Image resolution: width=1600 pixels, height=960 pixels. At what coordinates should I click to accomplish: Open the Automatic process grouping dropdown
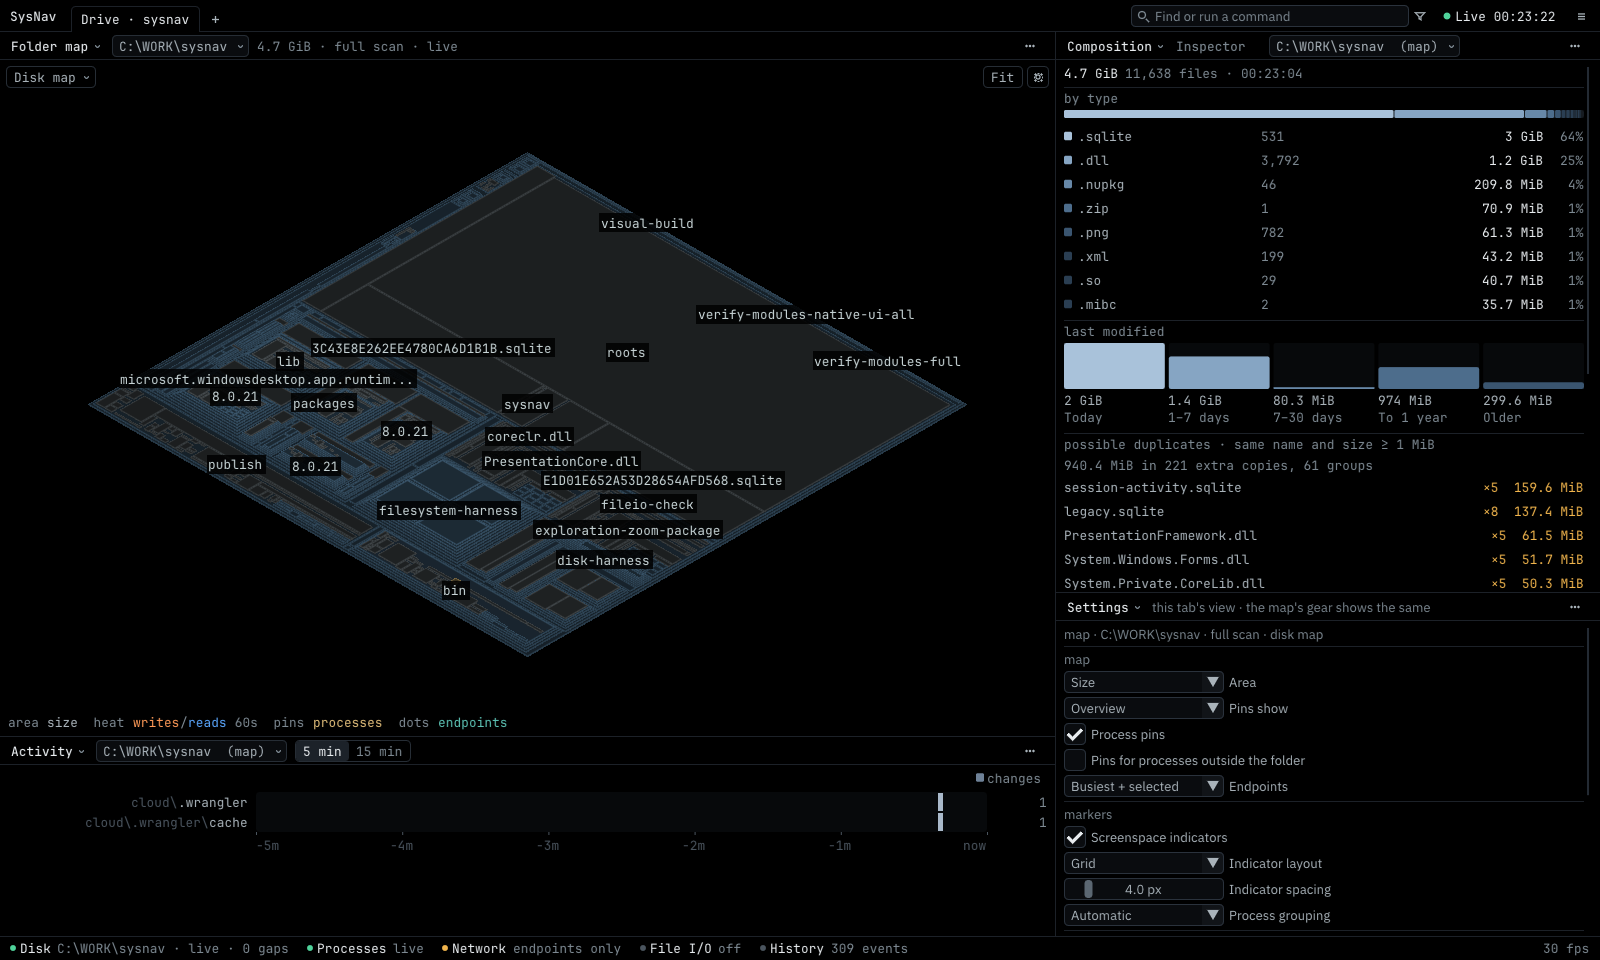pyautogui.click(x=1143, y=915)
